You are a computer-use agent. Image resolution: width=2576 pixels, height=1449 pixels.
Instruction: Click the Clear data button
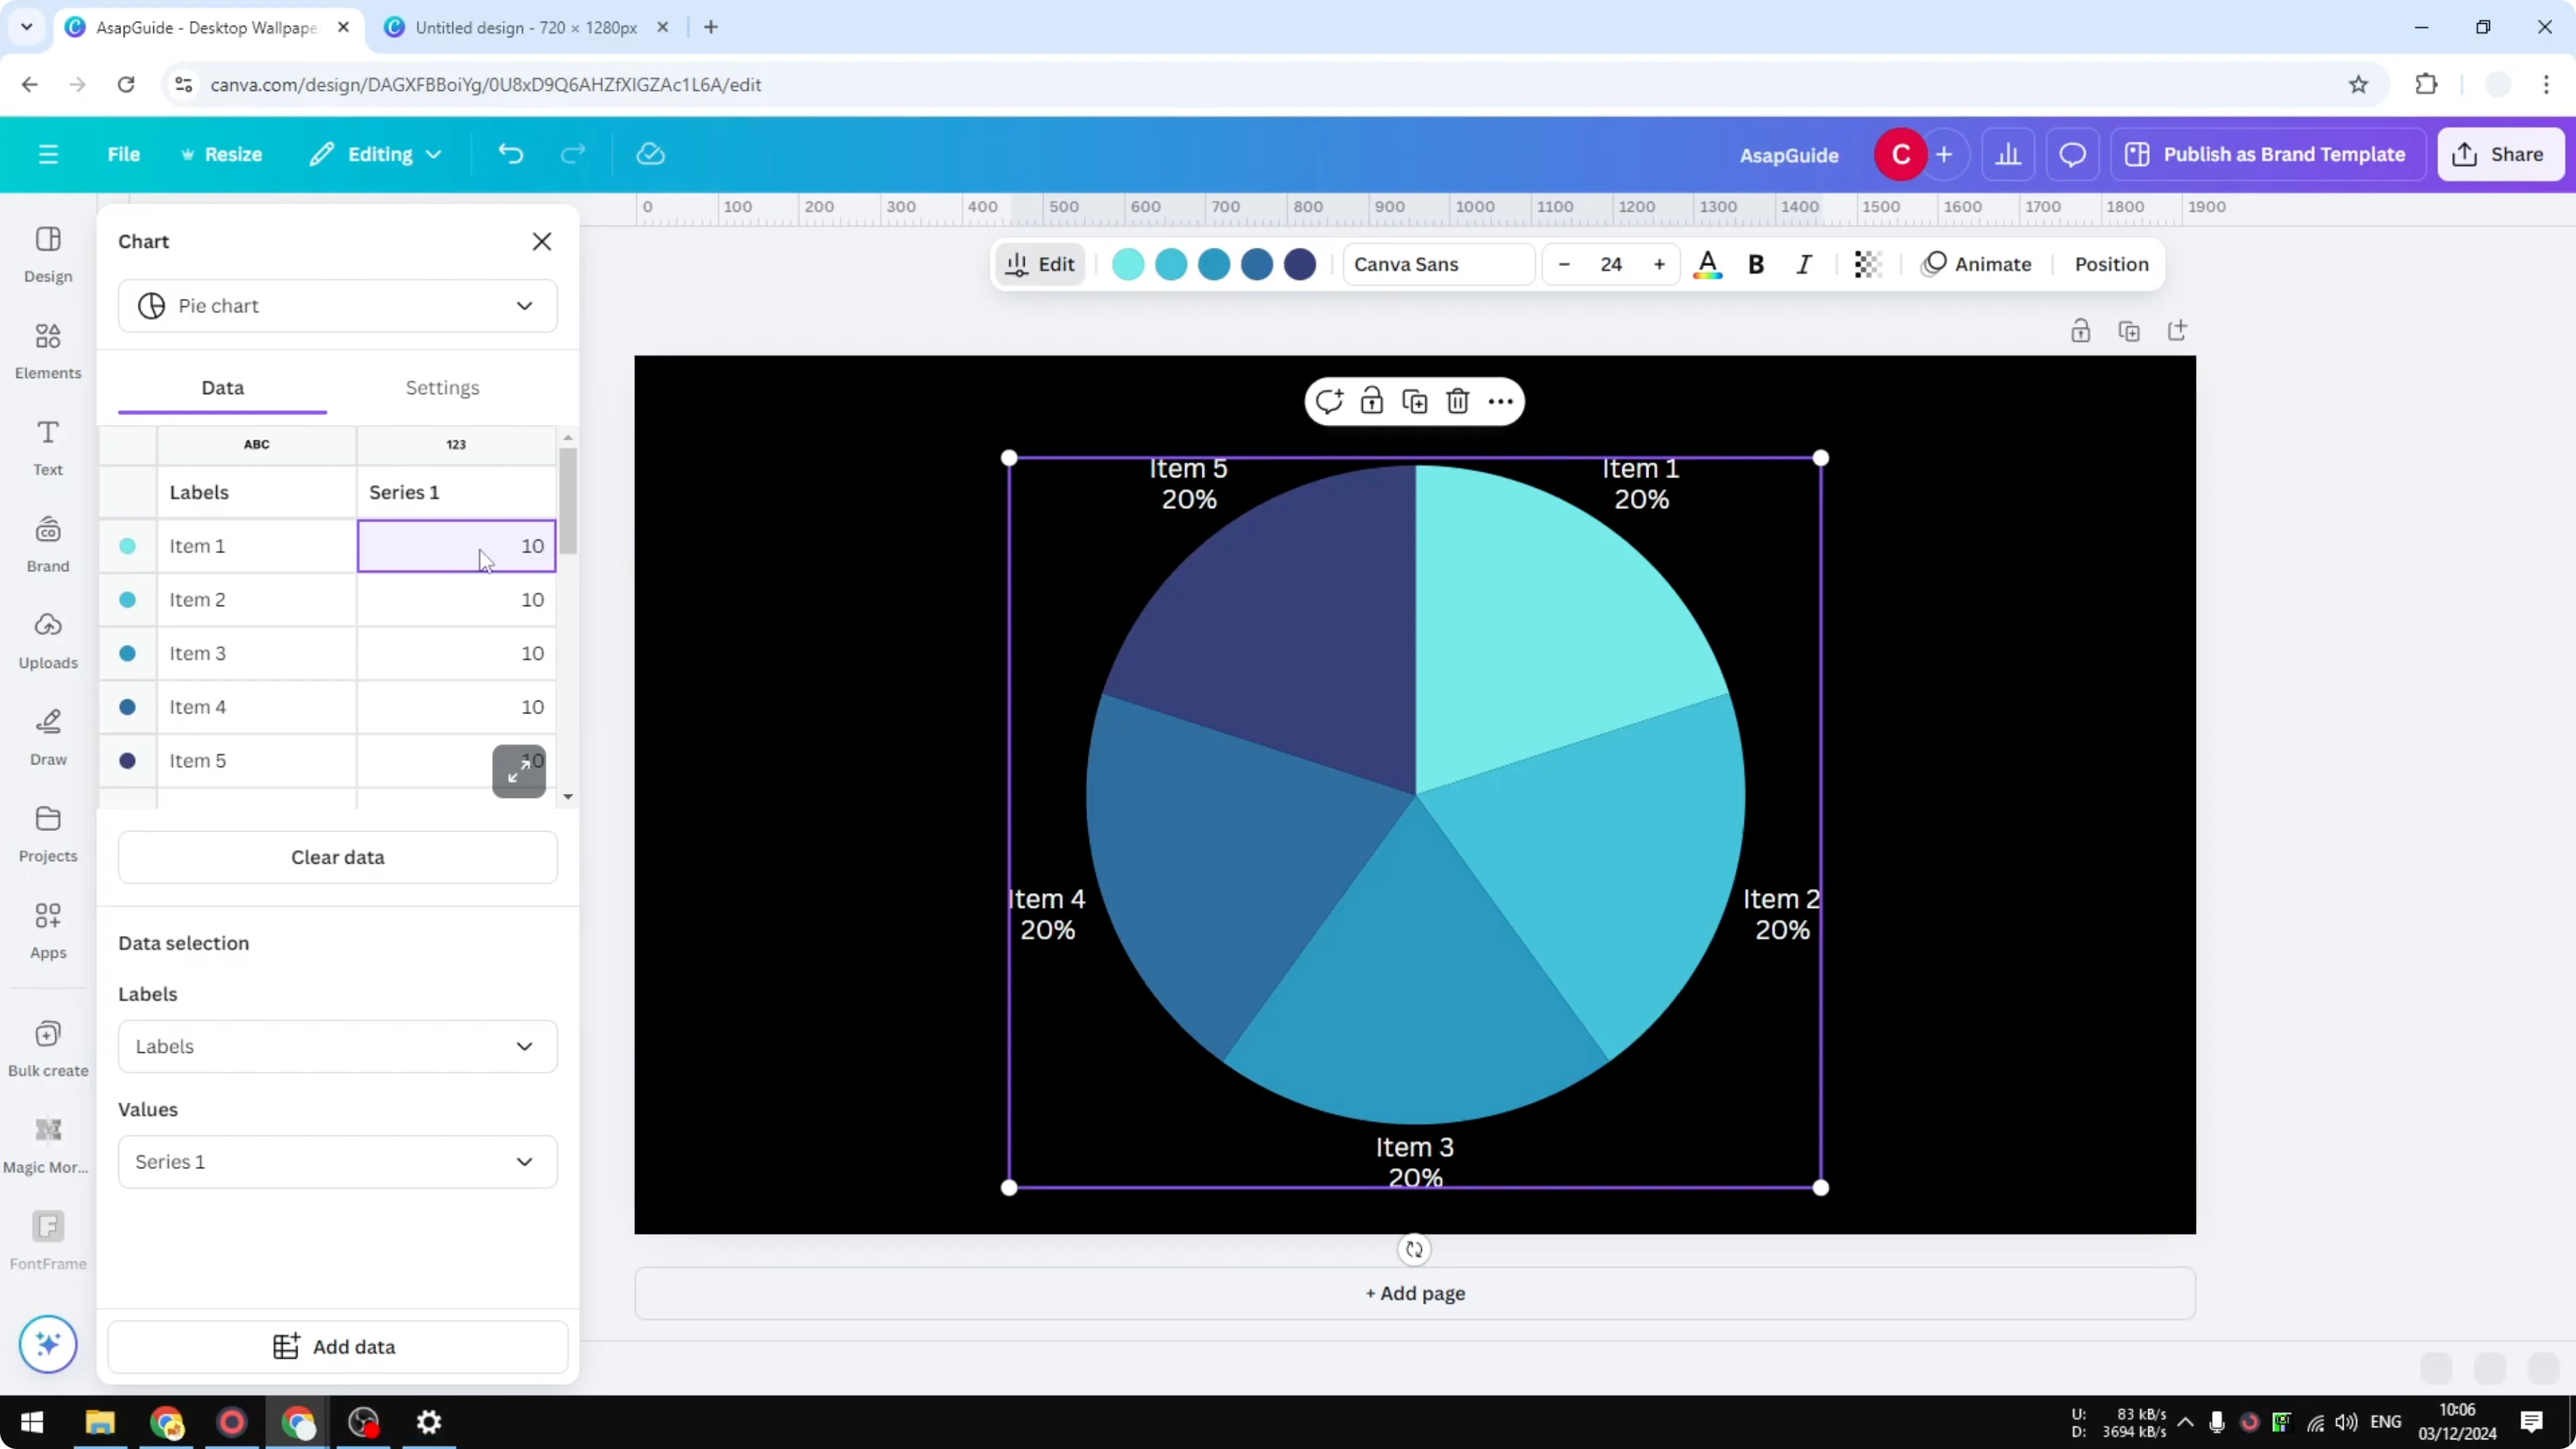[x=337, y=857]
